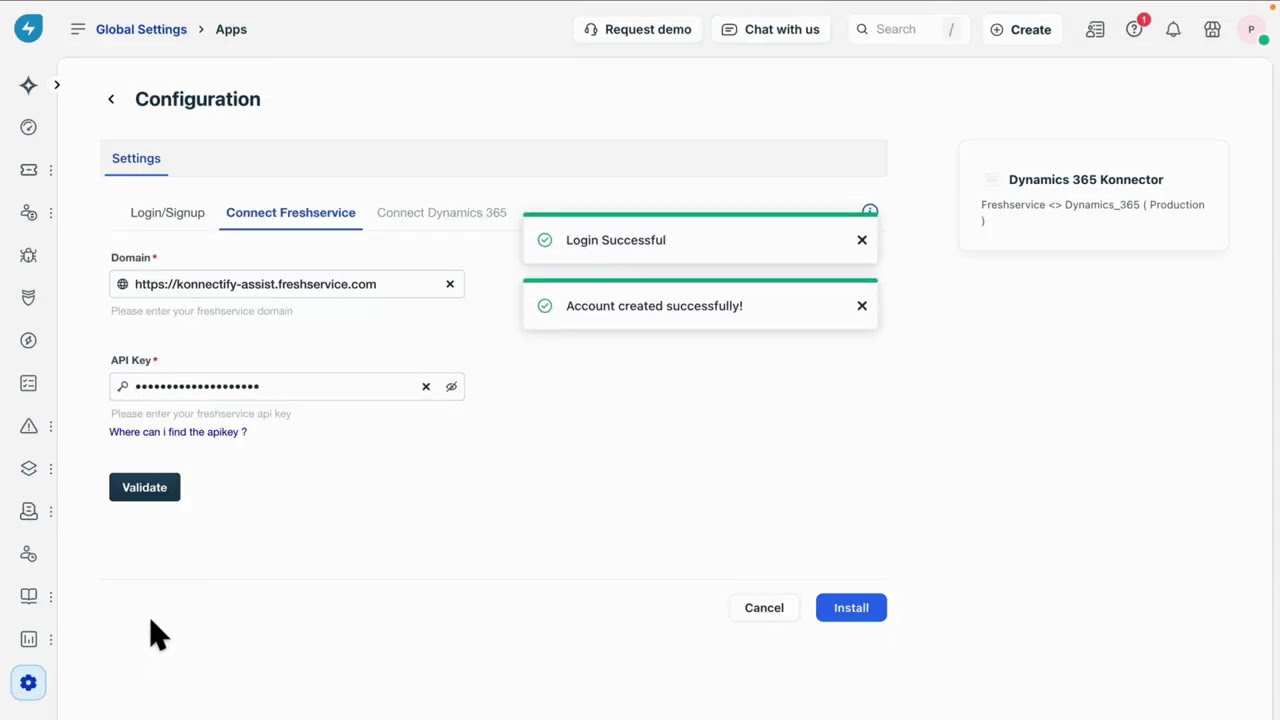
Task: Toggle API key visibility eye icon
Action: pyautogui.click(x=451, y=386)
